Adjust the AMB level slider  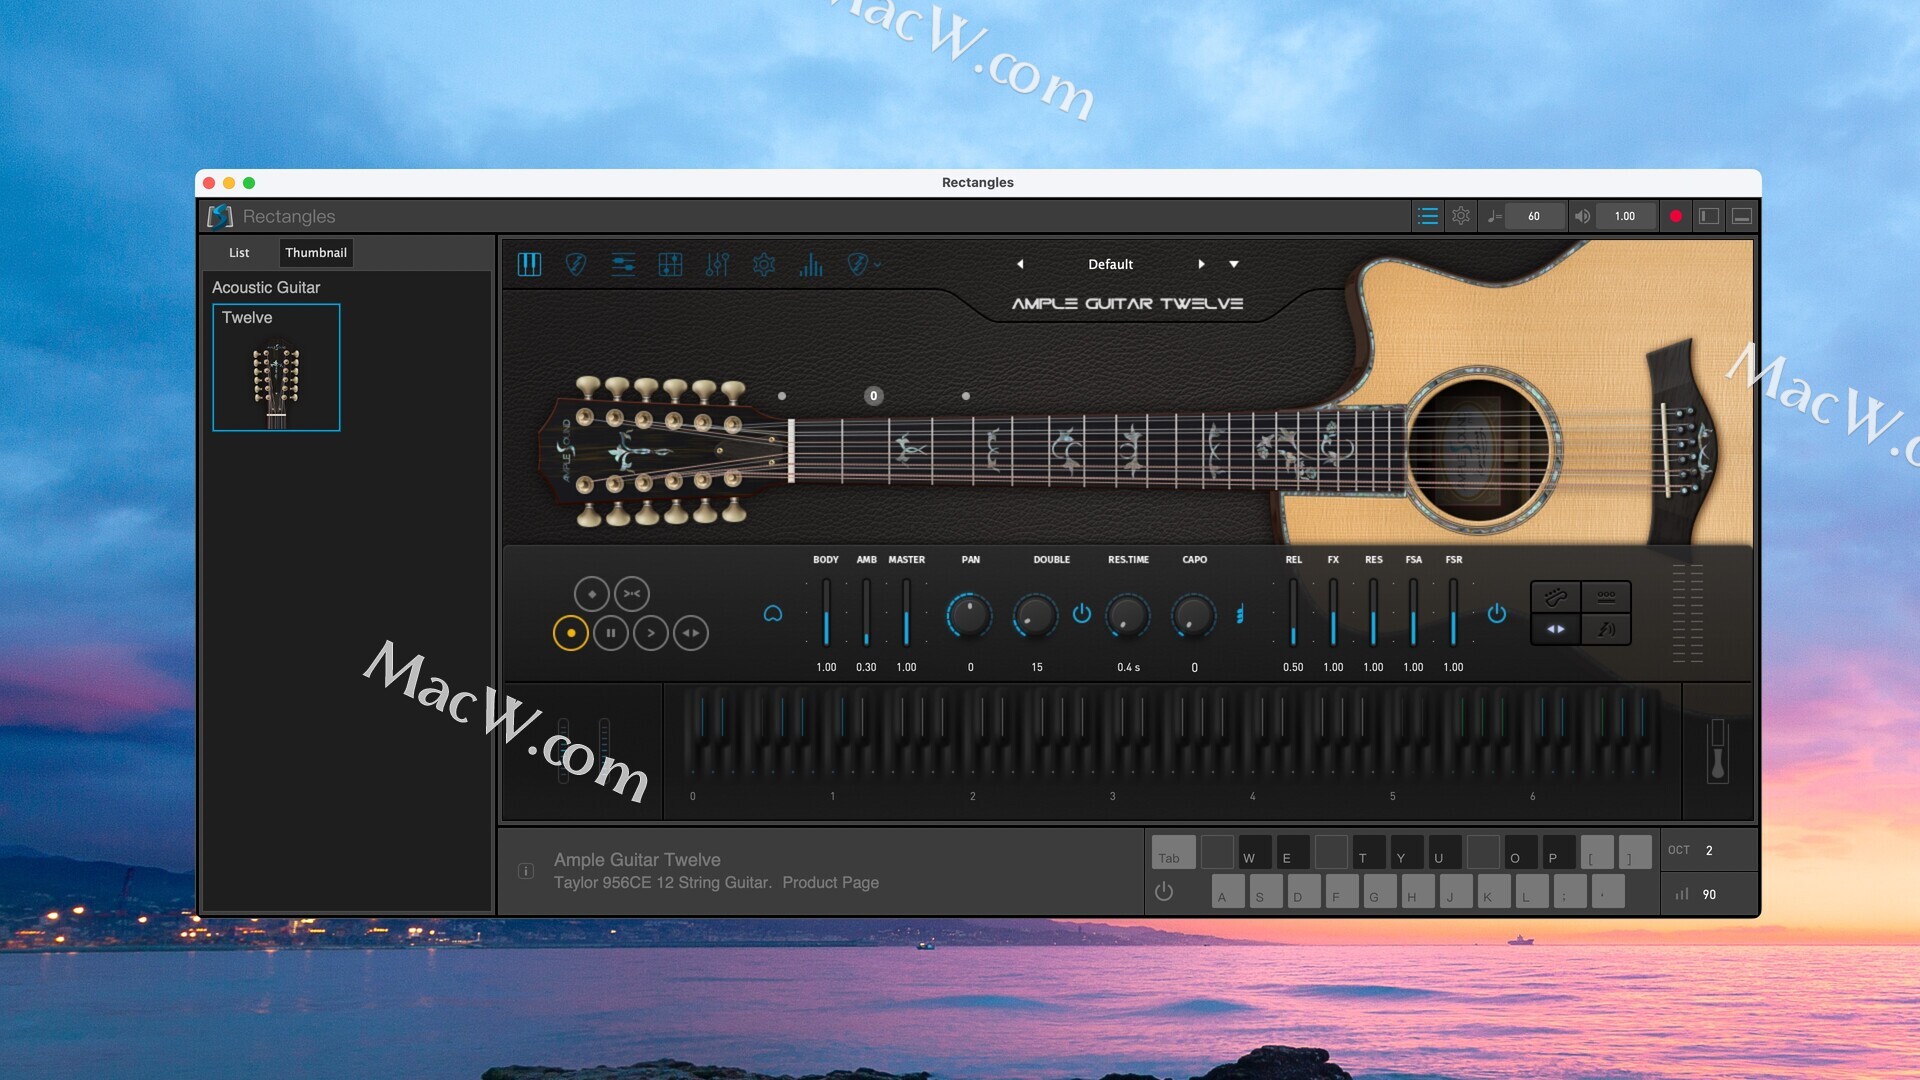coord(866,613)
